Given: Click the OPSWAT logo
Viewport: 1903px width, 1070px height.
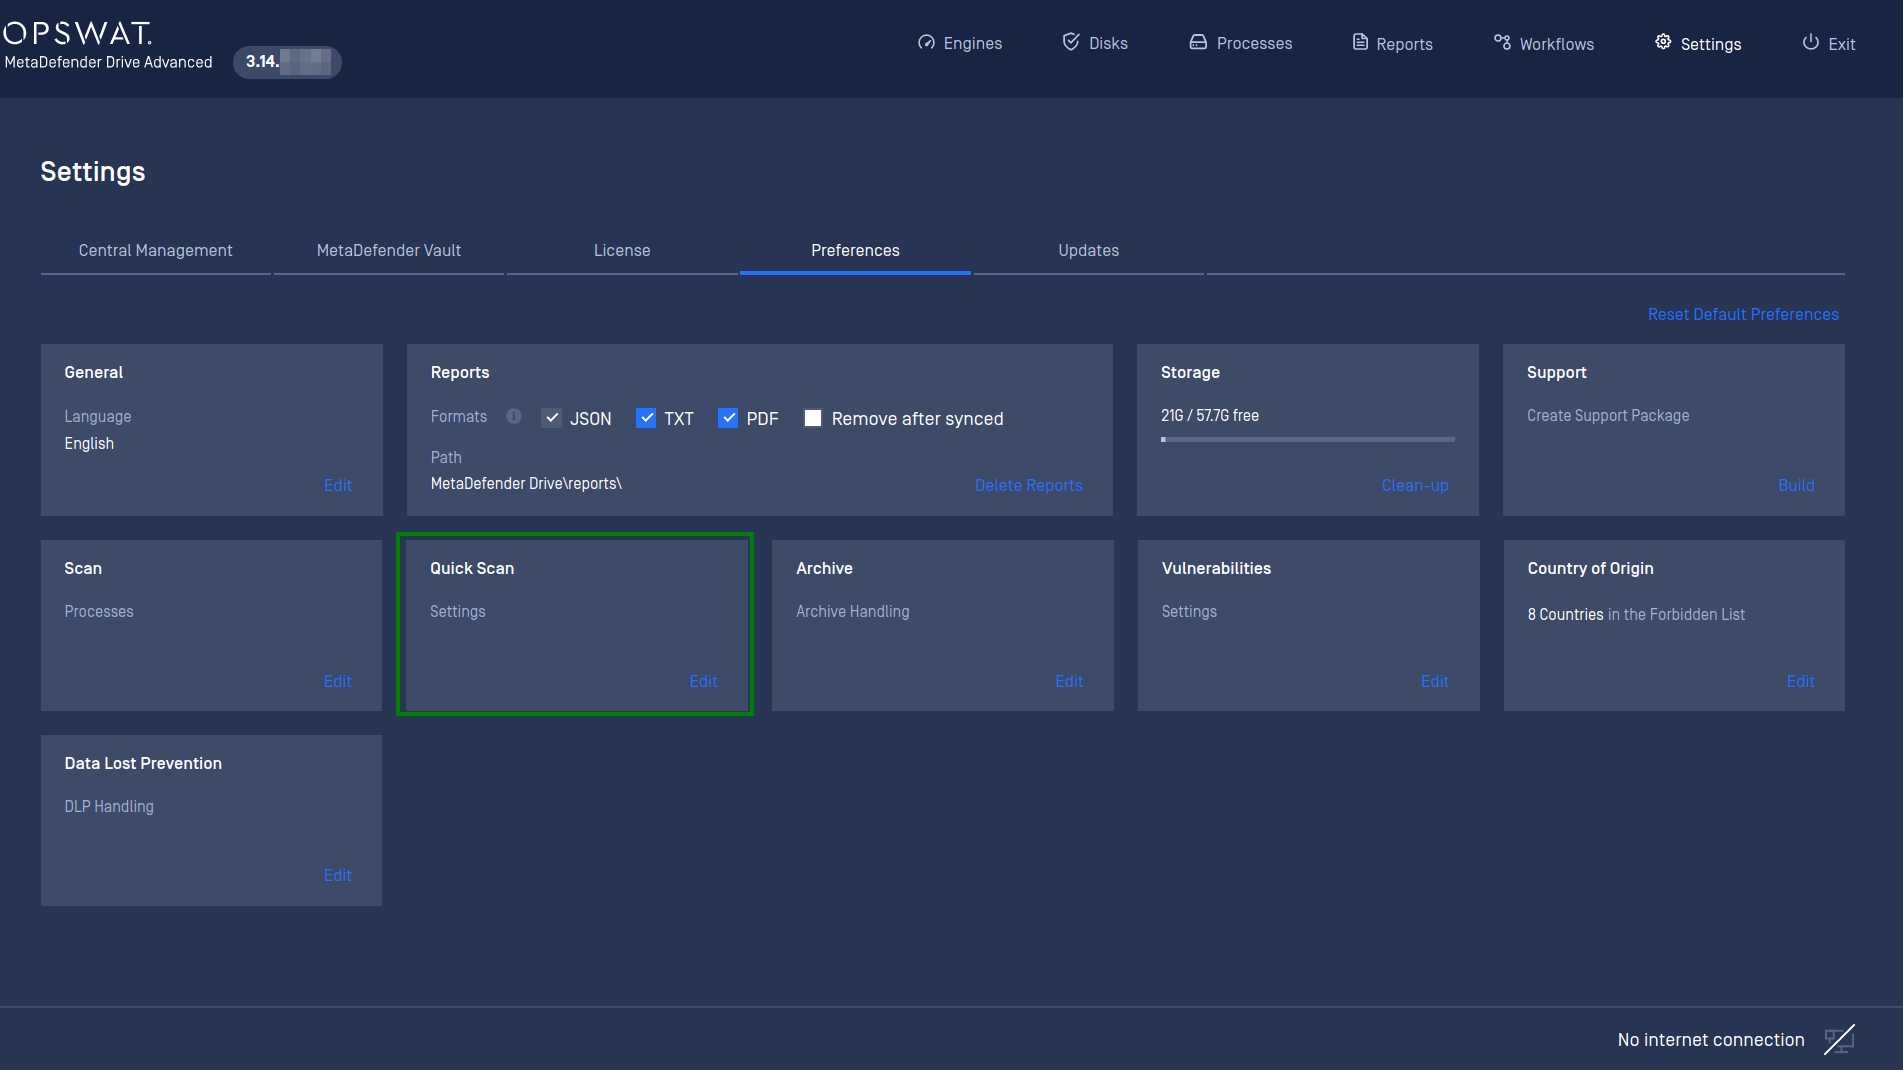Looking at the screenshot, I should (77, 33).
